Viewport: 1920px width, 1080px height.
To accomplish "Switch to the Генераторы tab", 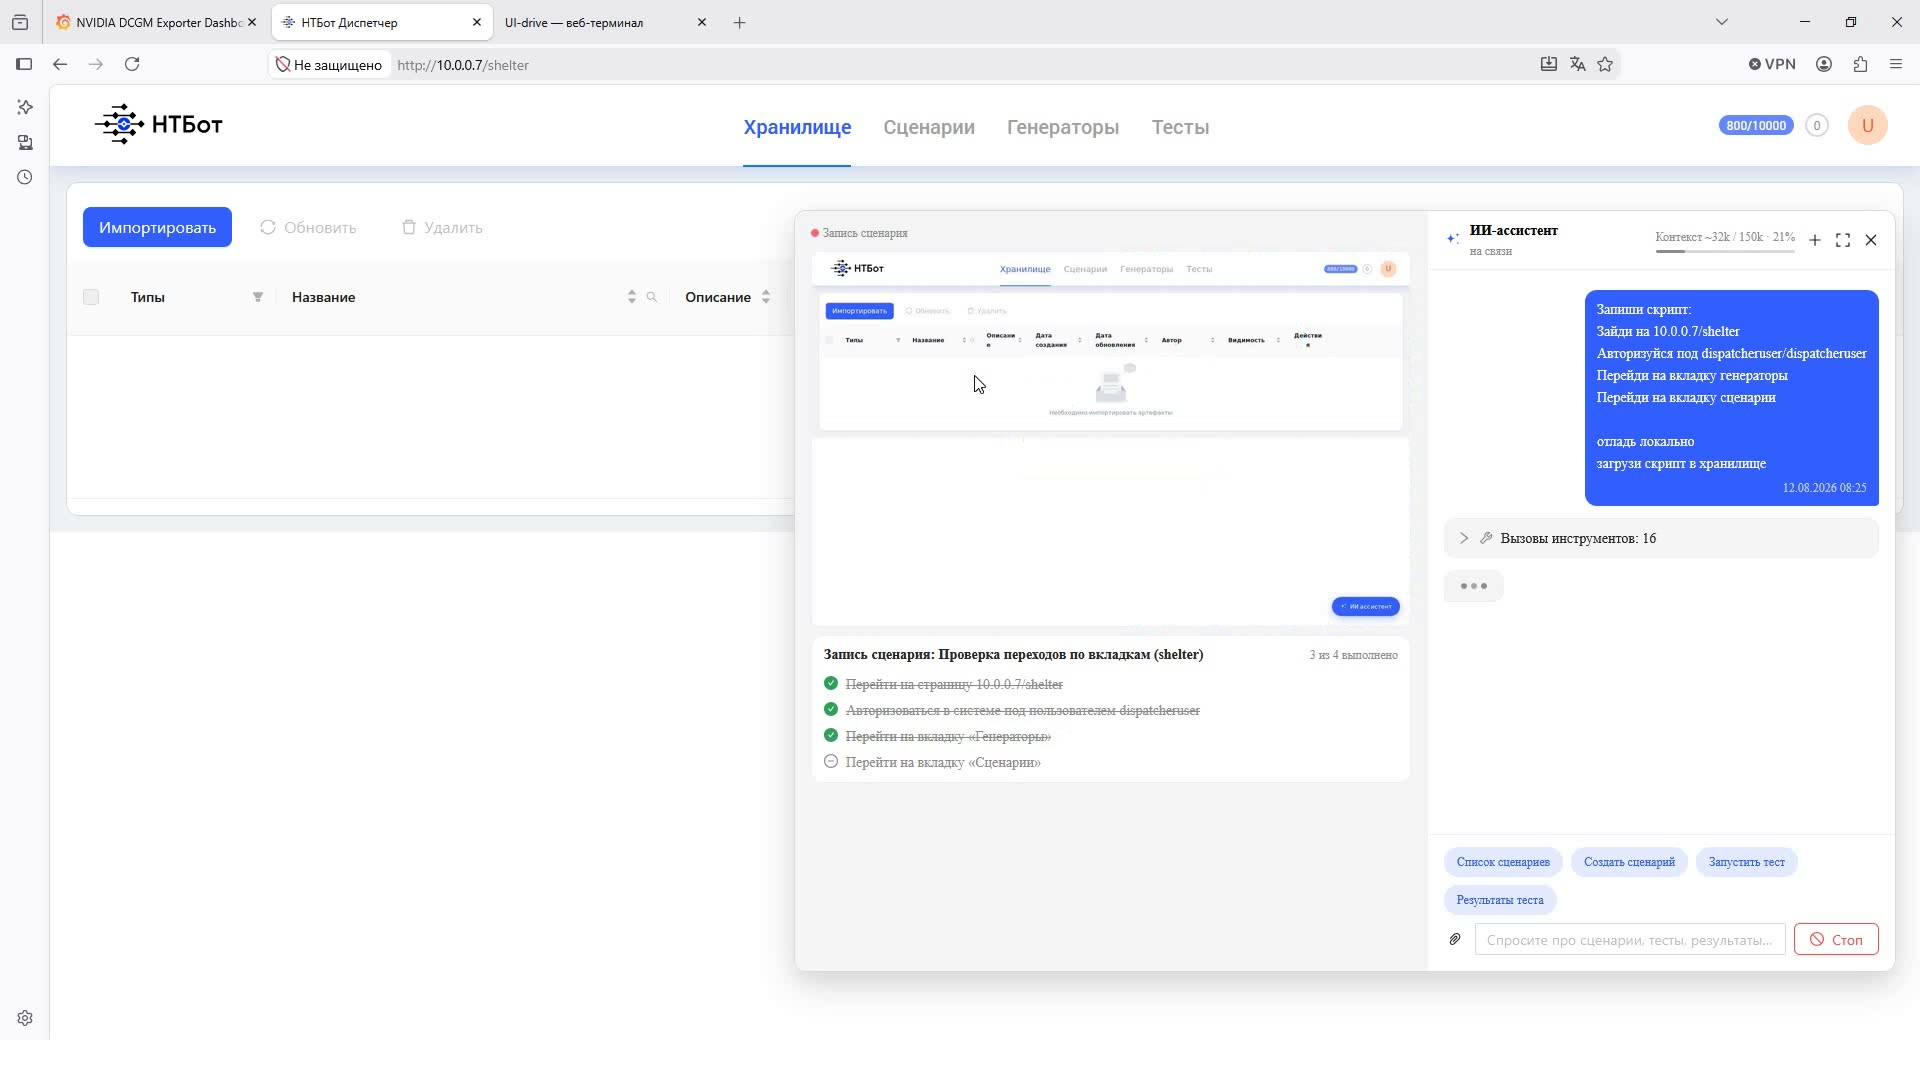I will pos(1063,127).
